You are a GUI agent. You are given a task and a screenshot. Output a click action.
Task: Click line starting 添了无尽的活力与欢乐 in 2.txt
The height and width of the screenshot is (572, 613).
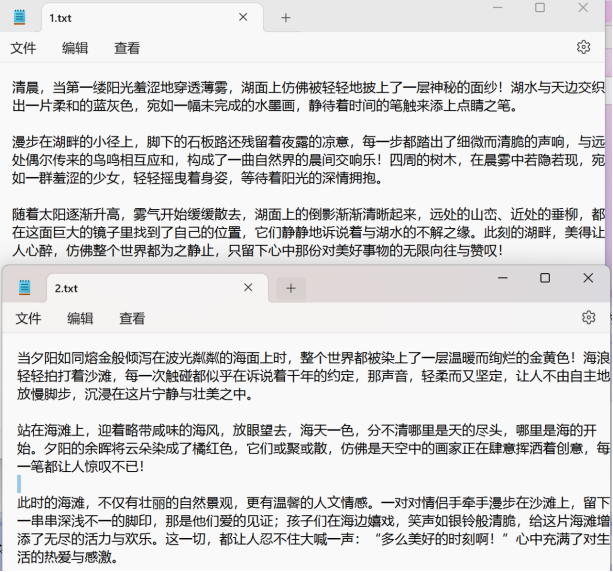point(314,539)
